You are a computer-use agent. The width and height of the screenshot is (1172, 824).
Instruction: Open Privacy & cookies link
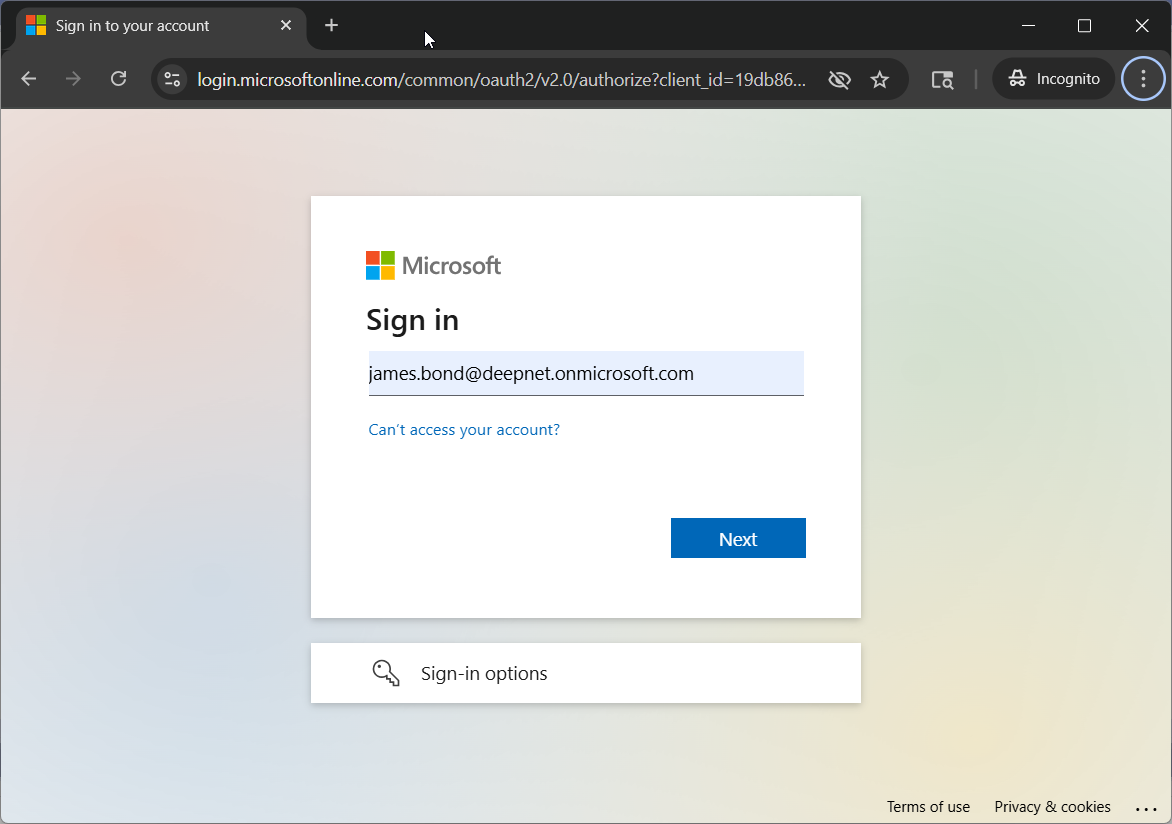(x=1052, y=807)
